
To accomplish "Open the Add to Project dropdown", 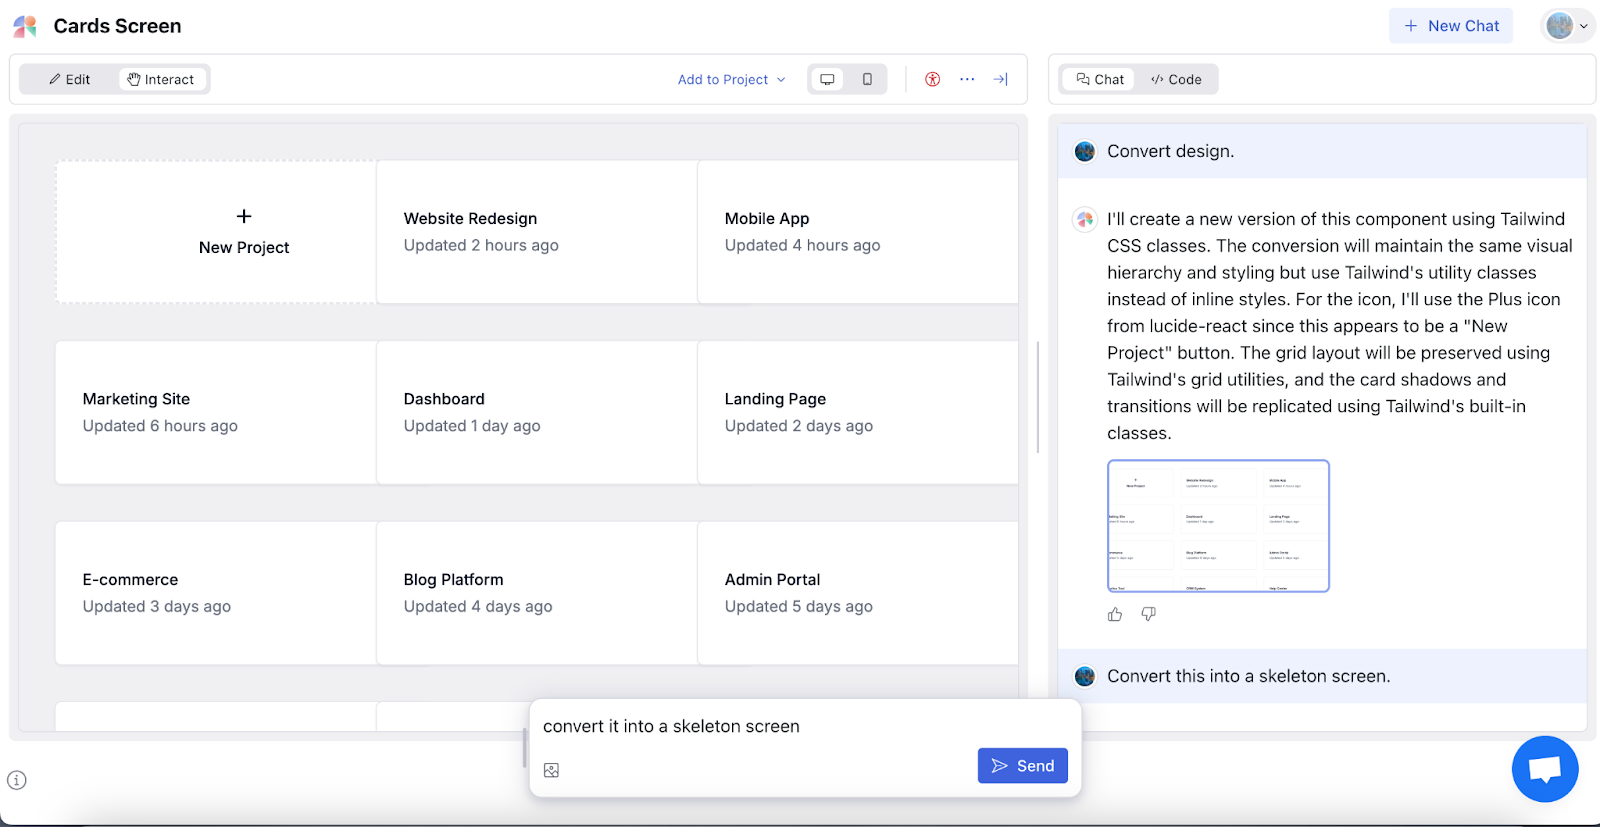I will click(x=731, y=80).
